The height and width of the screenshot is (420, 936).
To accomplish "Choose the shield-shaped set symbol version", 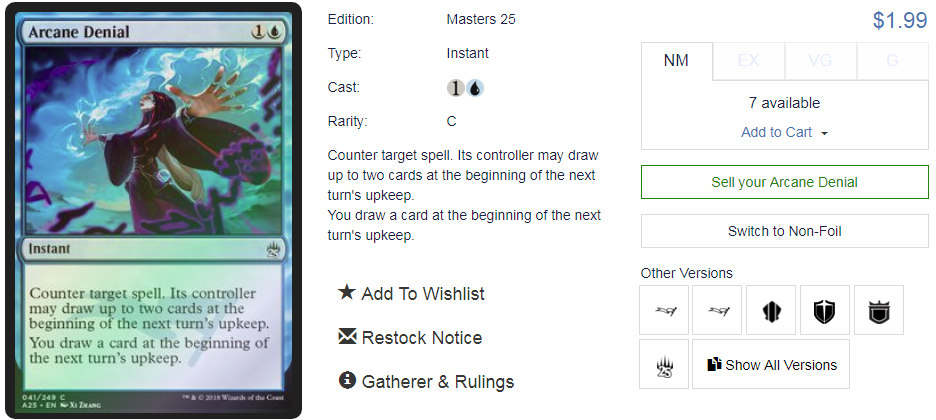I will 824,310.
